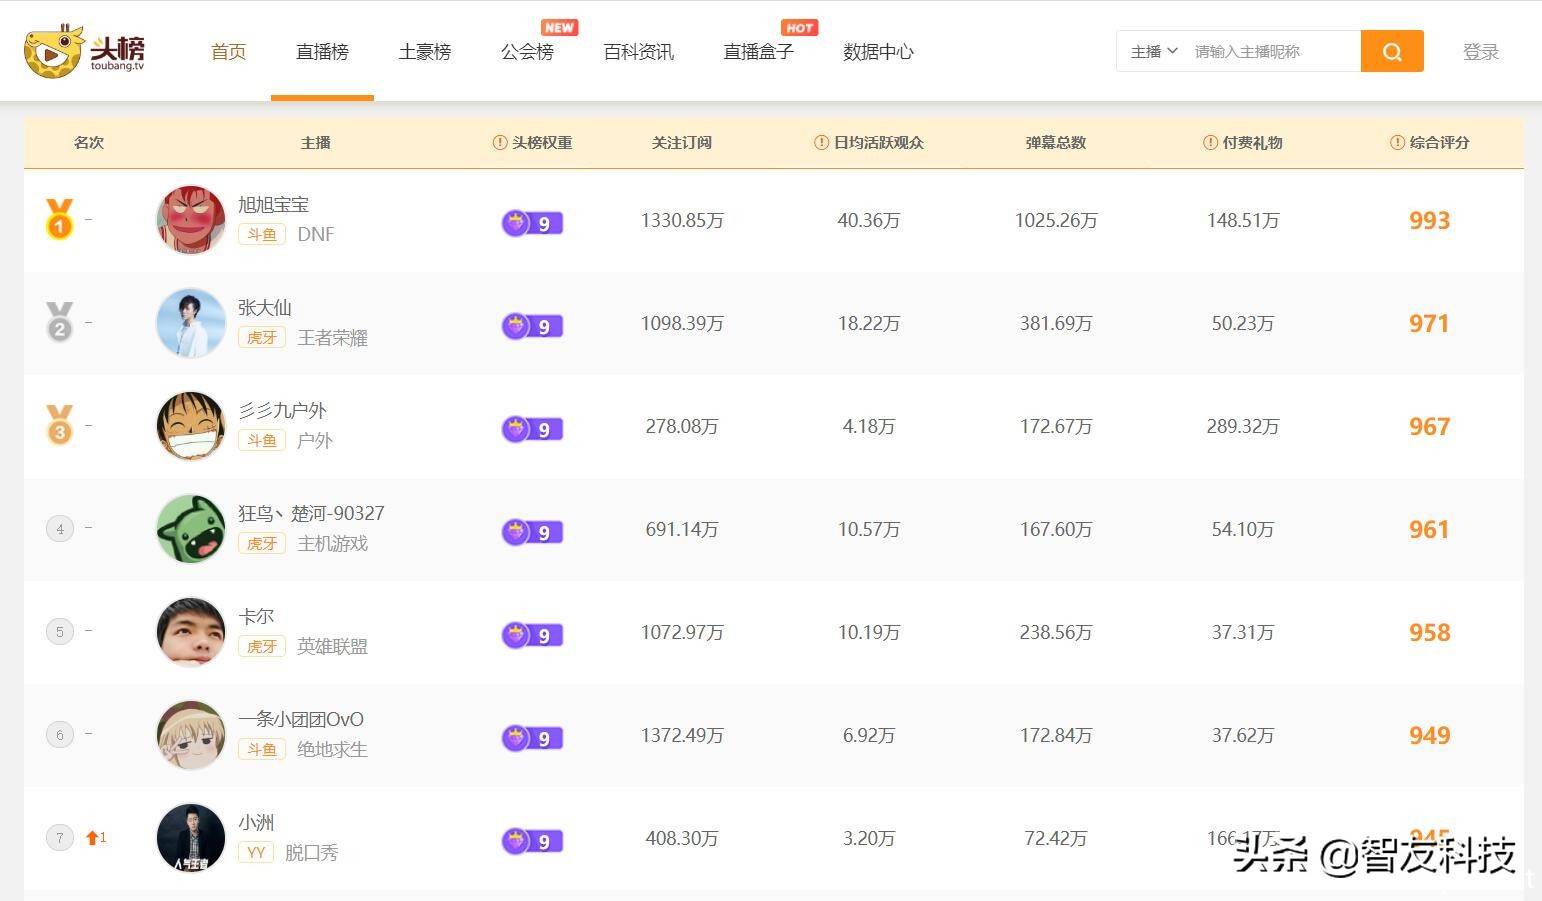Open the 百科资讯 tab
The image size is (1542, 901).
click(x=639, y=52)
